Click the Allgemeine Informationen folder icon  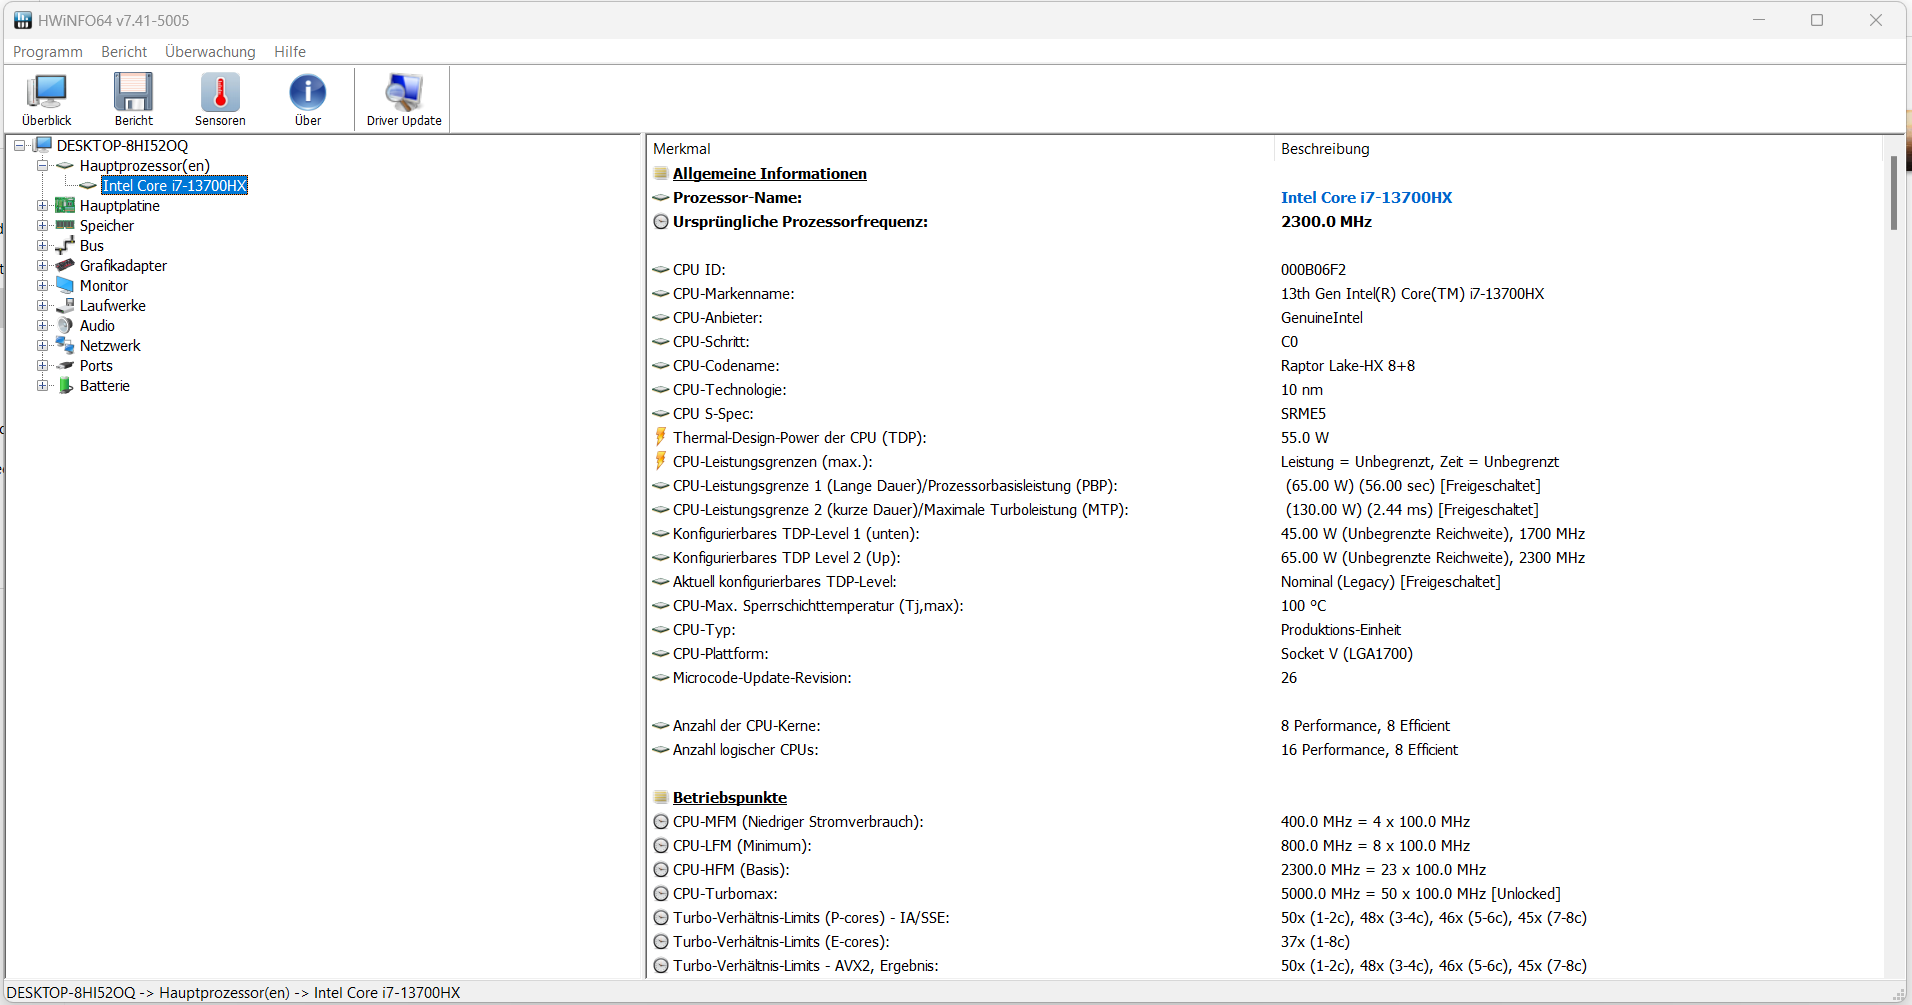click(x=661, y=173)
